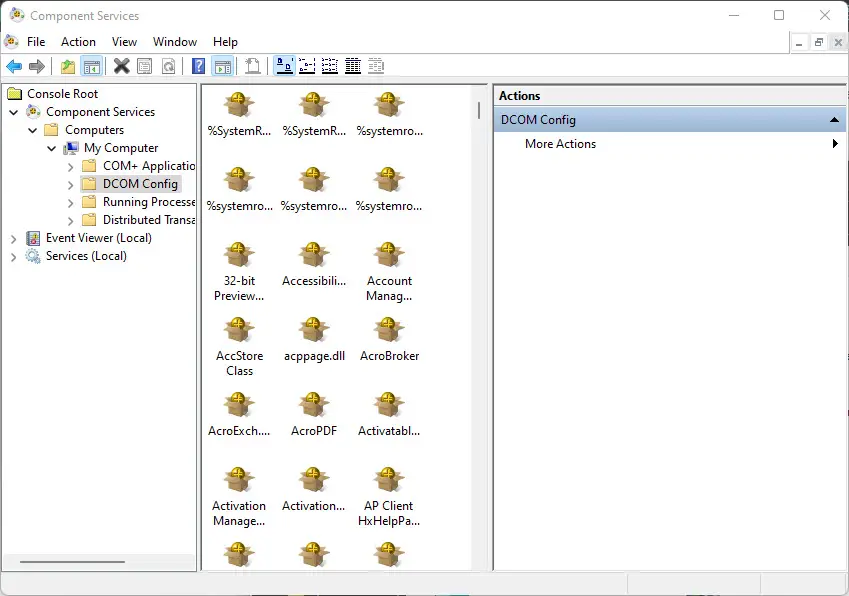Open the File menu
This screenshot has width=849, height=596.
click(36, 42)
